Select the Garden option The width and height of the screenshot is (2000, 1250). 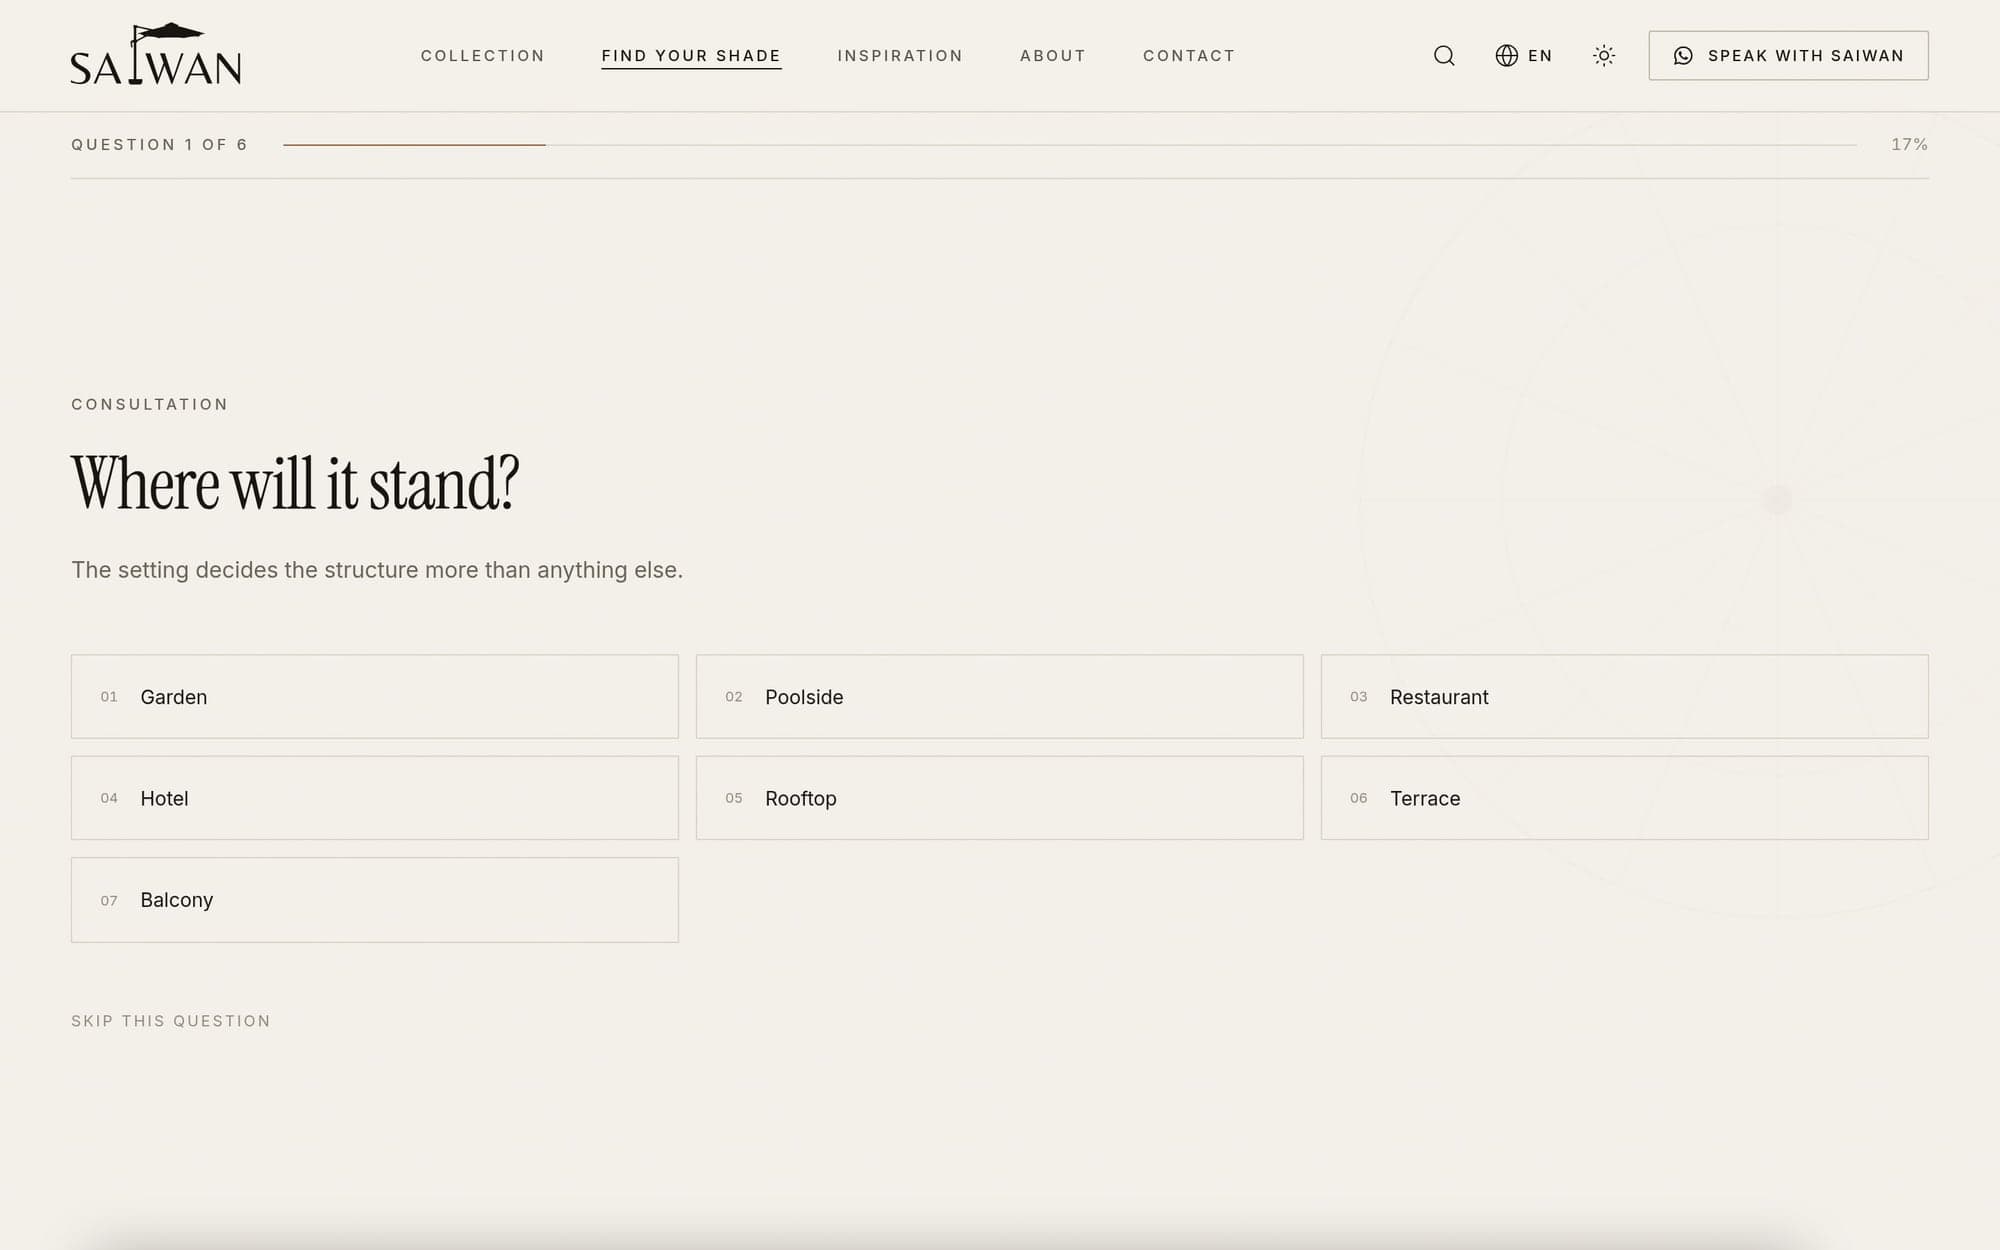click(375, 697)
